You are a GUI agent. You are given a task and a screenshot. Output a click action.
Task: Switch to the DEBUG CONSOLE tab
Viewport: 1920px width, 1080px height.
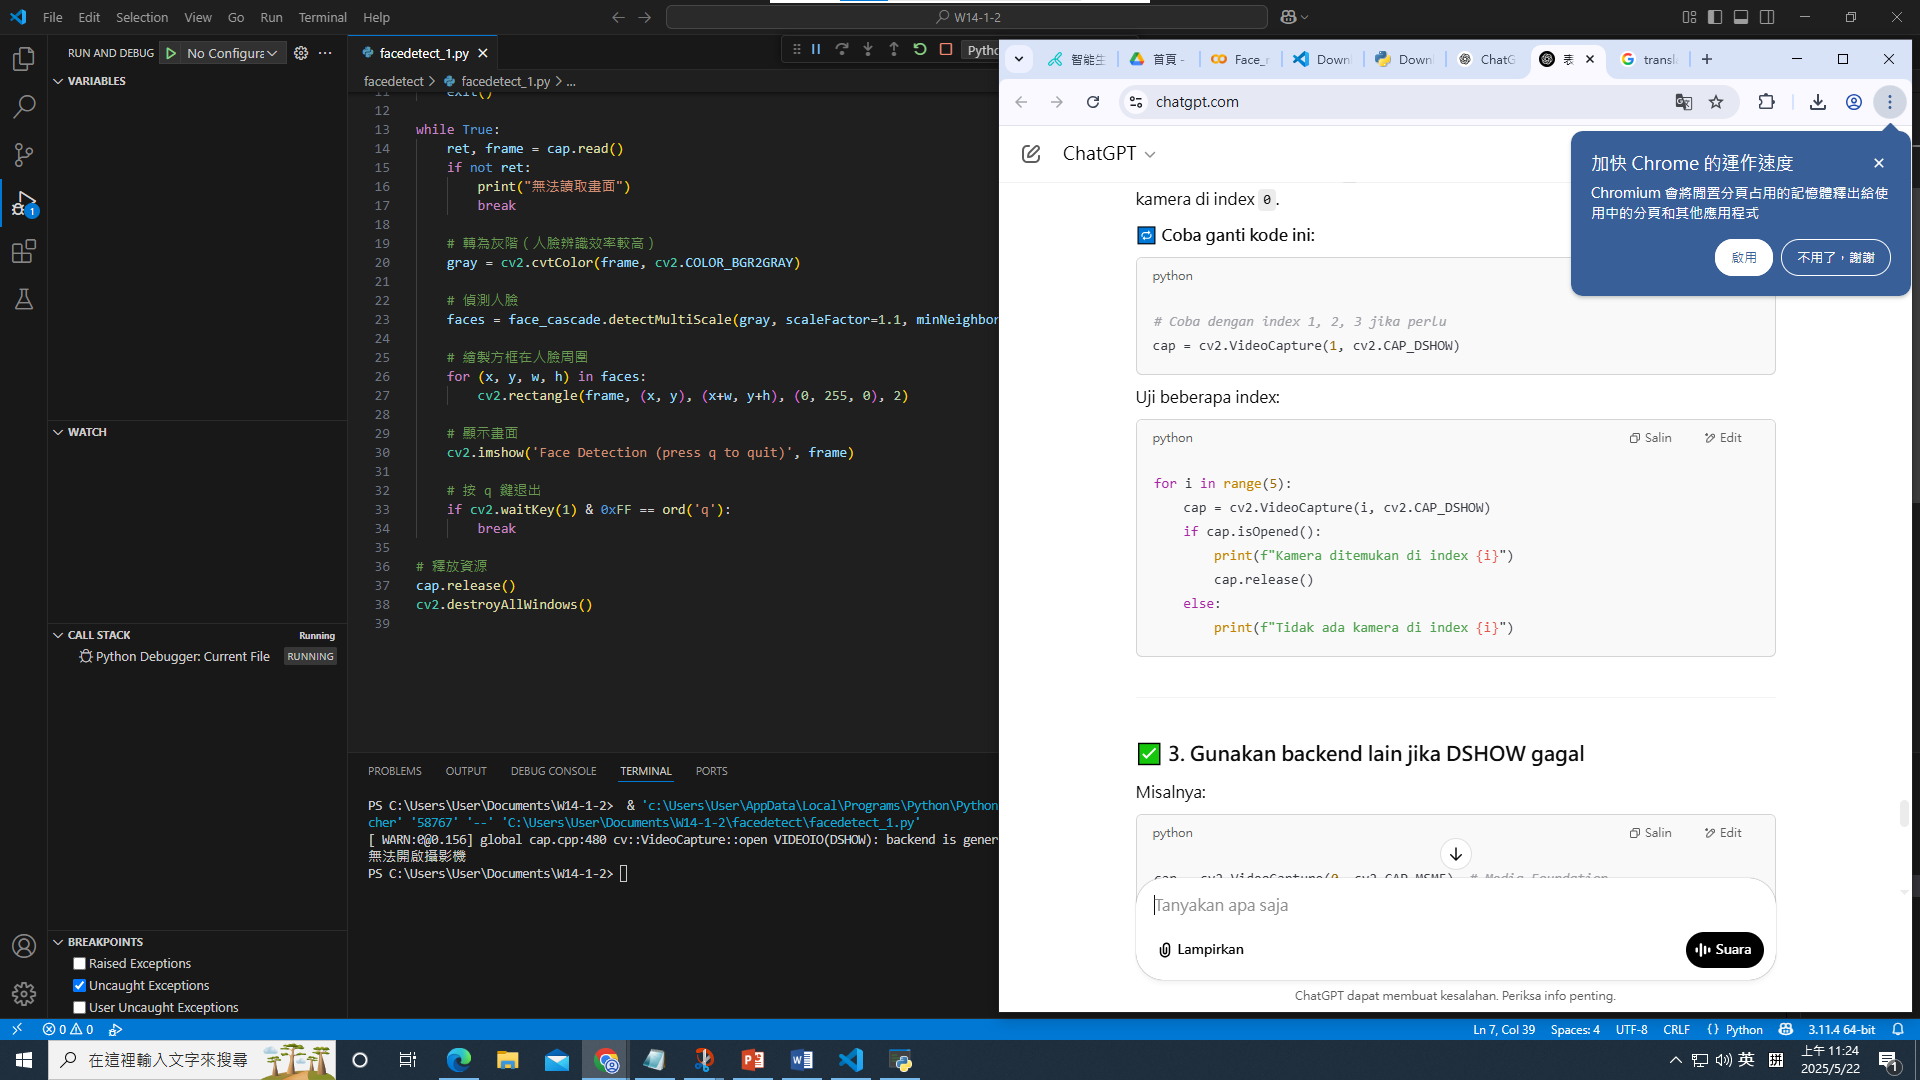(x=553, y=771)
